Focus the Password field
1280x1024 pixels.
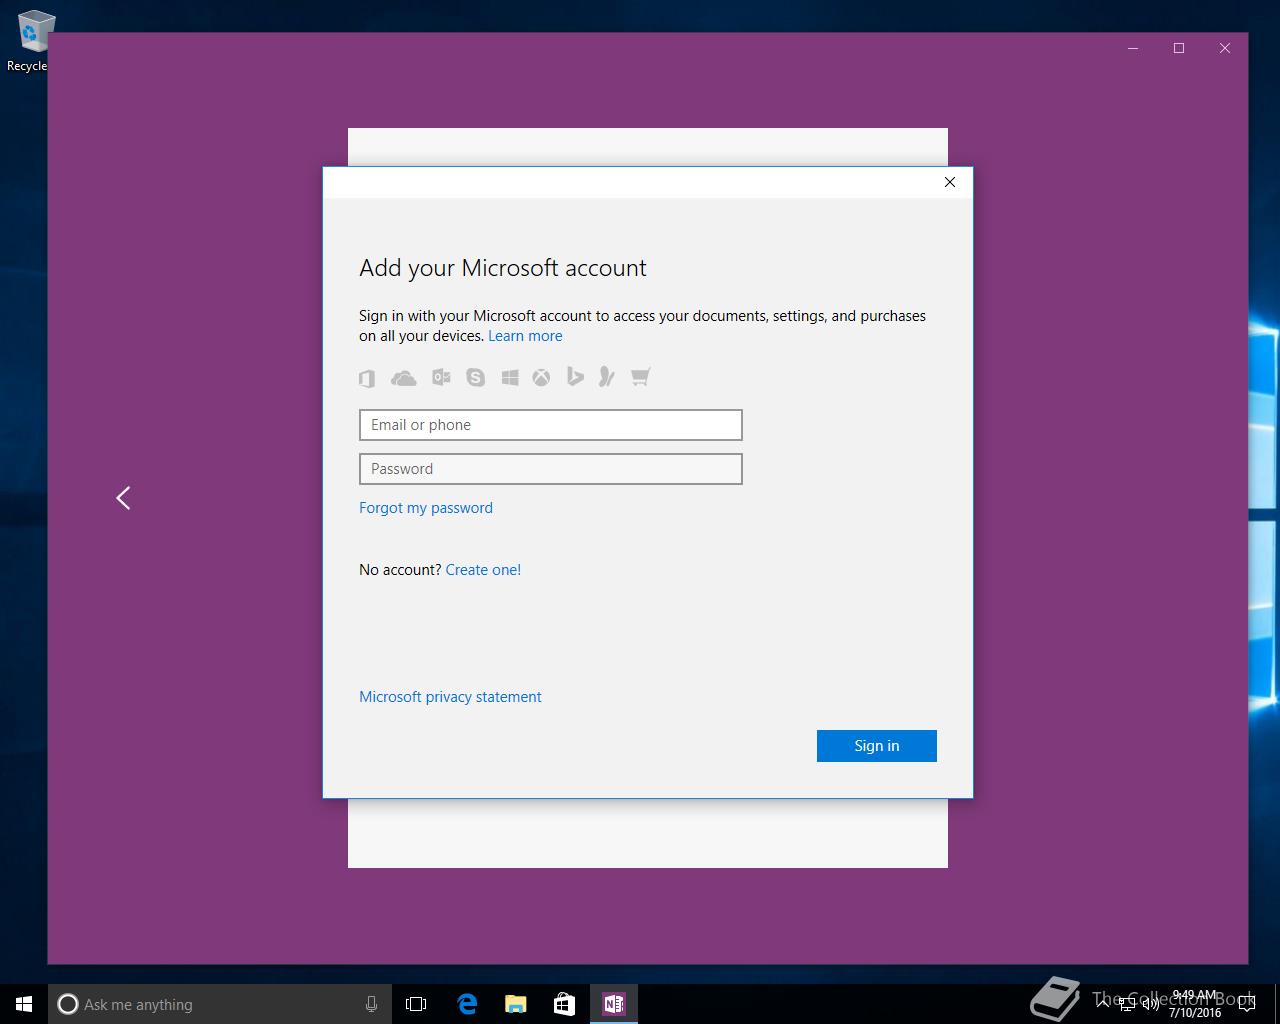551,469
